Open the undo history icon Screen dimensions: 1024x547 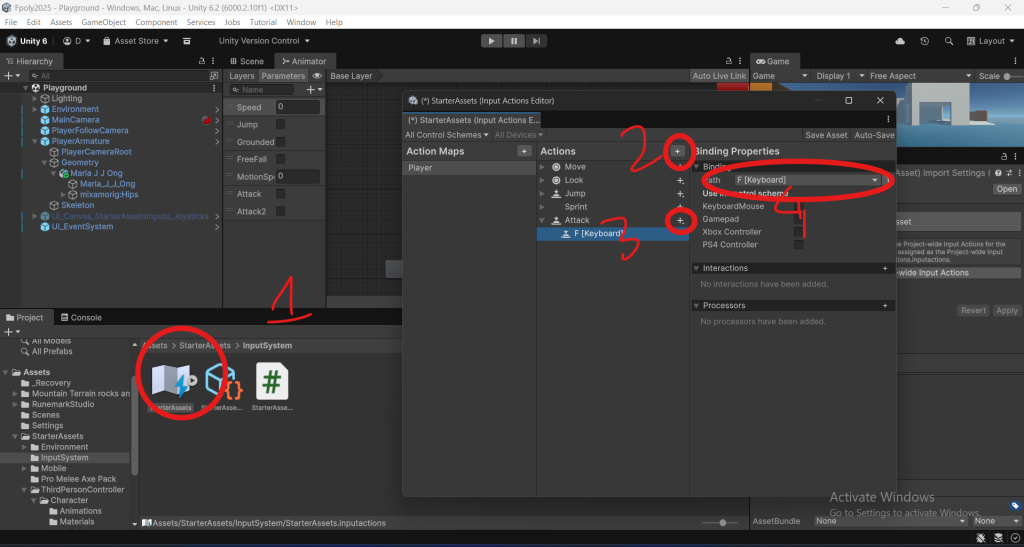click(x=924, y=41)
